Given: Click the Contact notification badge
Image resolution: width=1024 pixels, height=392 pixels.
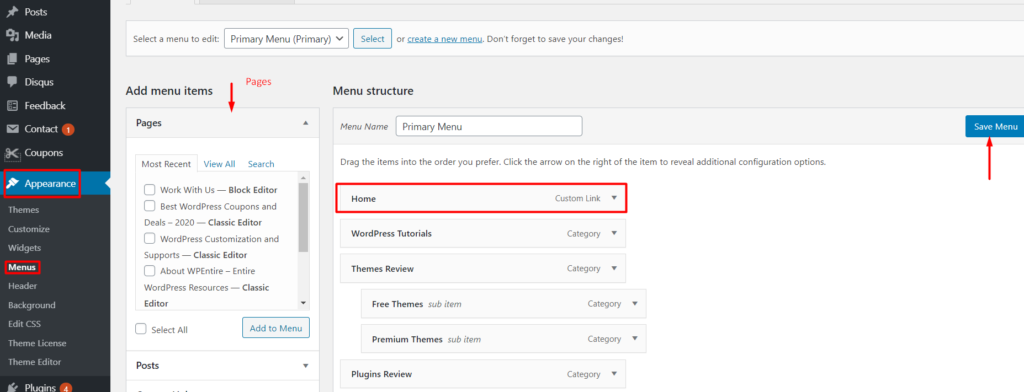Looking at the screenshot, I should 68,130.
